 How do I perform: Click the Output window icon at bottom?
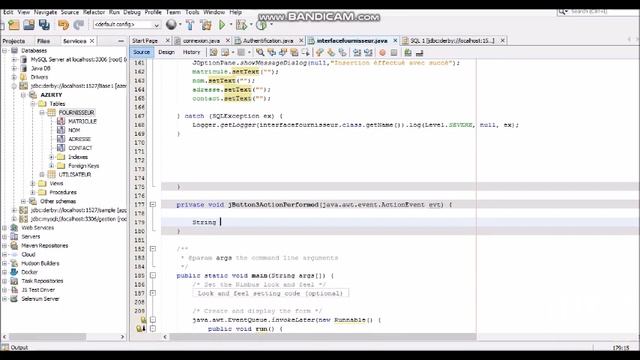pyautogui.click(x=5, y=347)
